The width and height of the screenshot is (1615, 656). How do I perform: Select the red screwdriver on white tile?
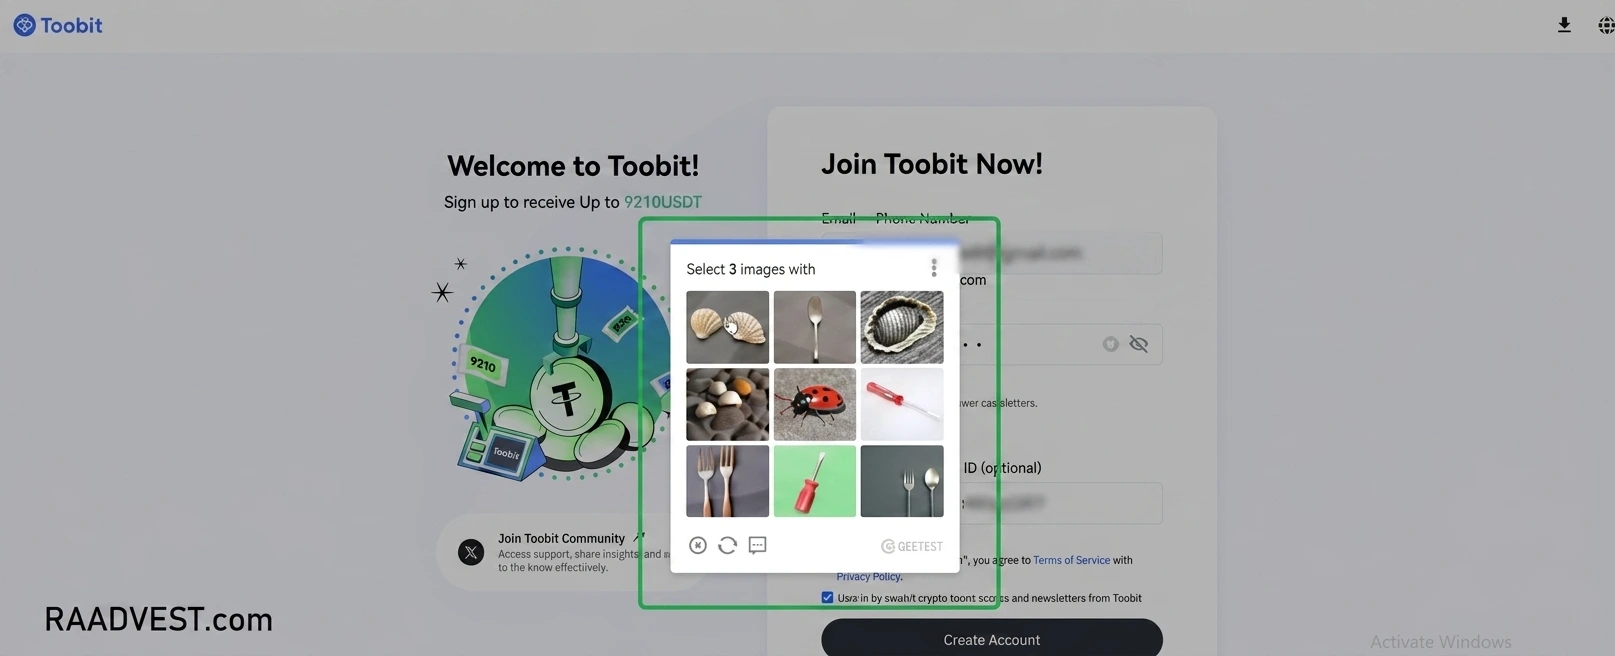[902, 404]
